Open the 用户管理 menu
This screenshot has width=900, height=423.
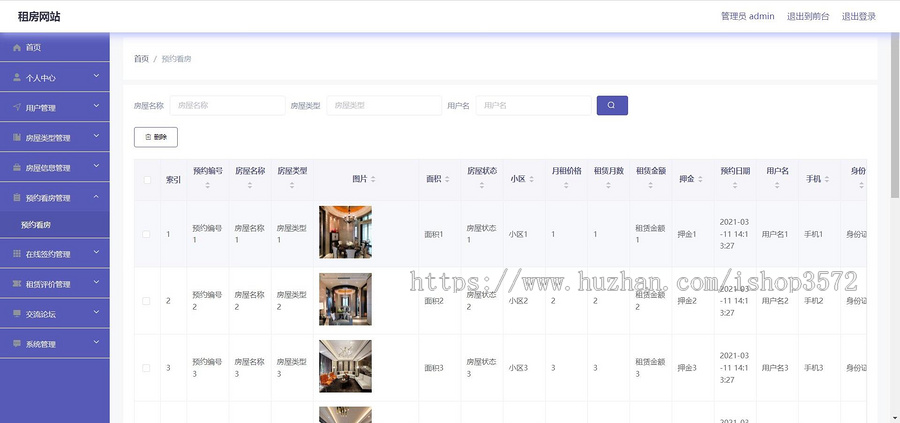pos(55,107)
